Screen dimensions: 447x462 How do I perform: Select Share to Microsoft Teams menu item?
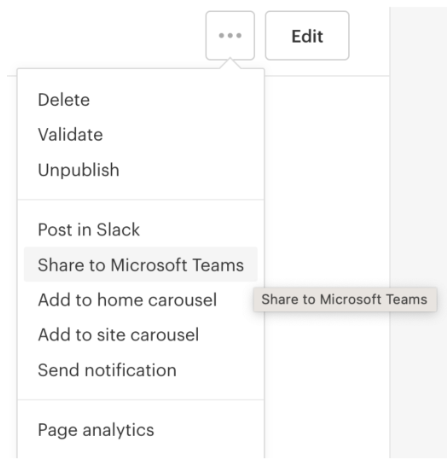pos(141,265)
